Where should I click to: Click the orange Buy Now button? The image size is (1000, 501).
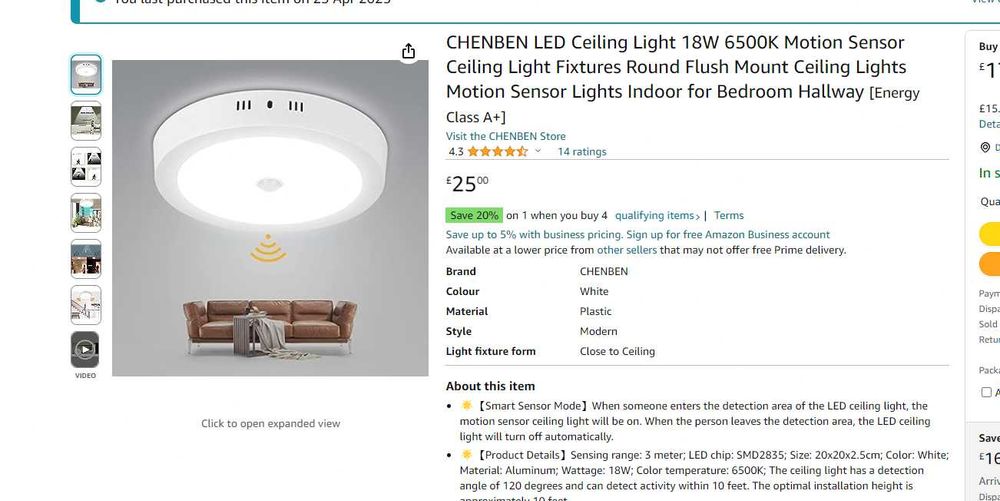point(989,264)
